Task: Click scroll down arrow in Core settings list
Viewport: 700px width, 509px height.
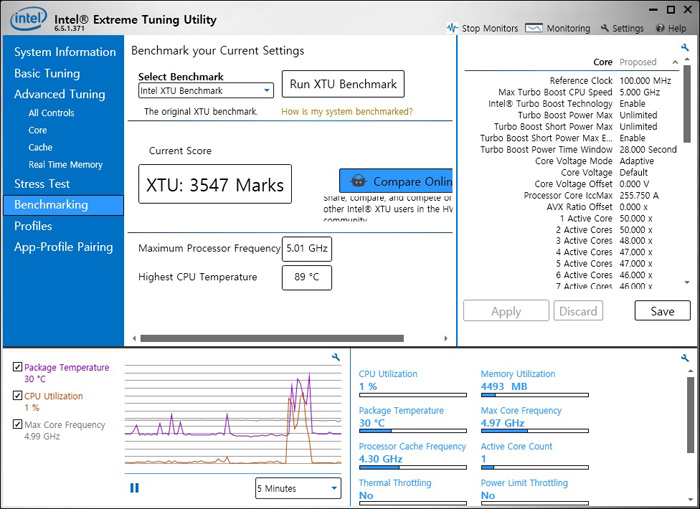Action: click(x=687, y=282)
